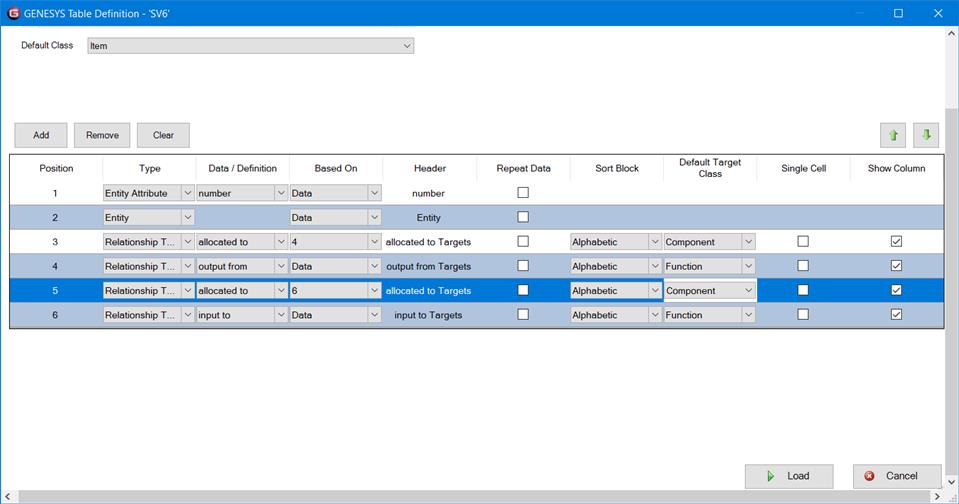Open 'input to' Data / Definition dropdown
This screenshot has width=959, height=504.
[280, 314]
